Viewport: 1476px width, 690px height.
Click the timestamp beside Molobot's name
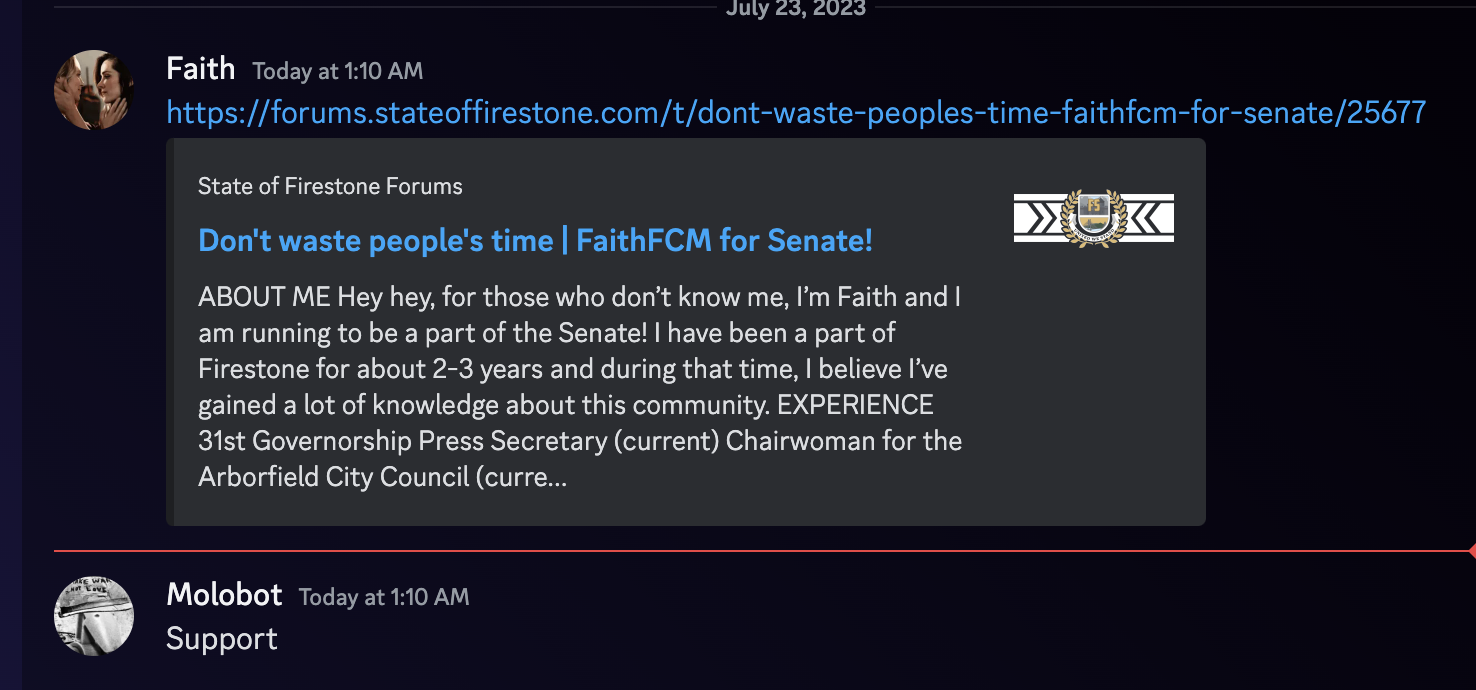point(383,597)
